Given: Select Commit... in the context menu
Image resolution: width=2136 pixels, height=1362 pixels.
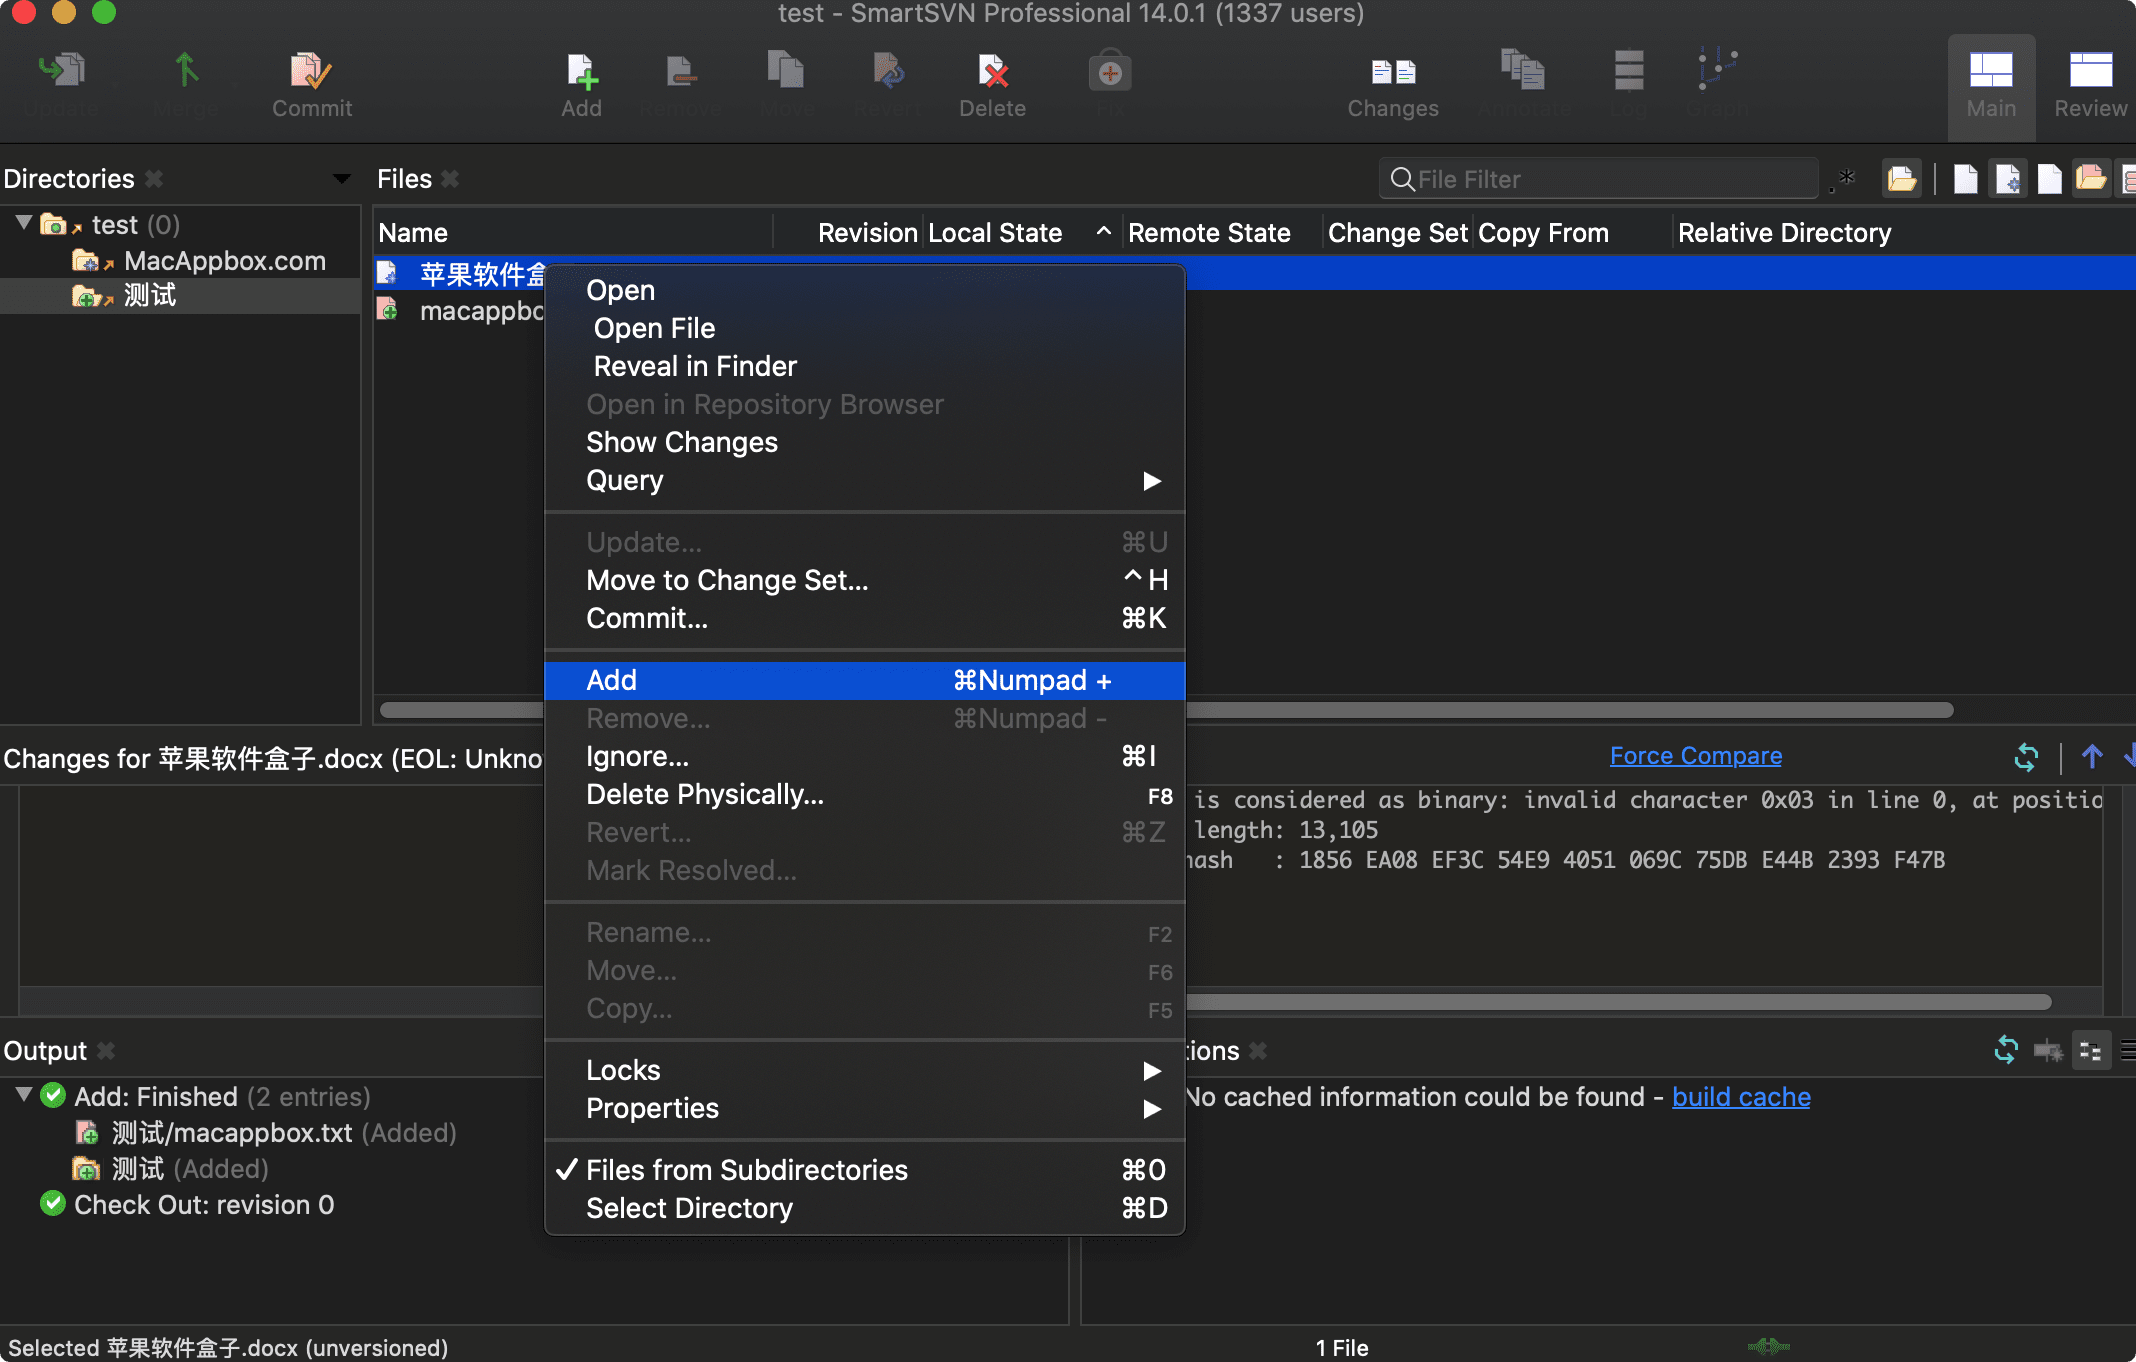Looking at the screenshot, I should (865, 619).
